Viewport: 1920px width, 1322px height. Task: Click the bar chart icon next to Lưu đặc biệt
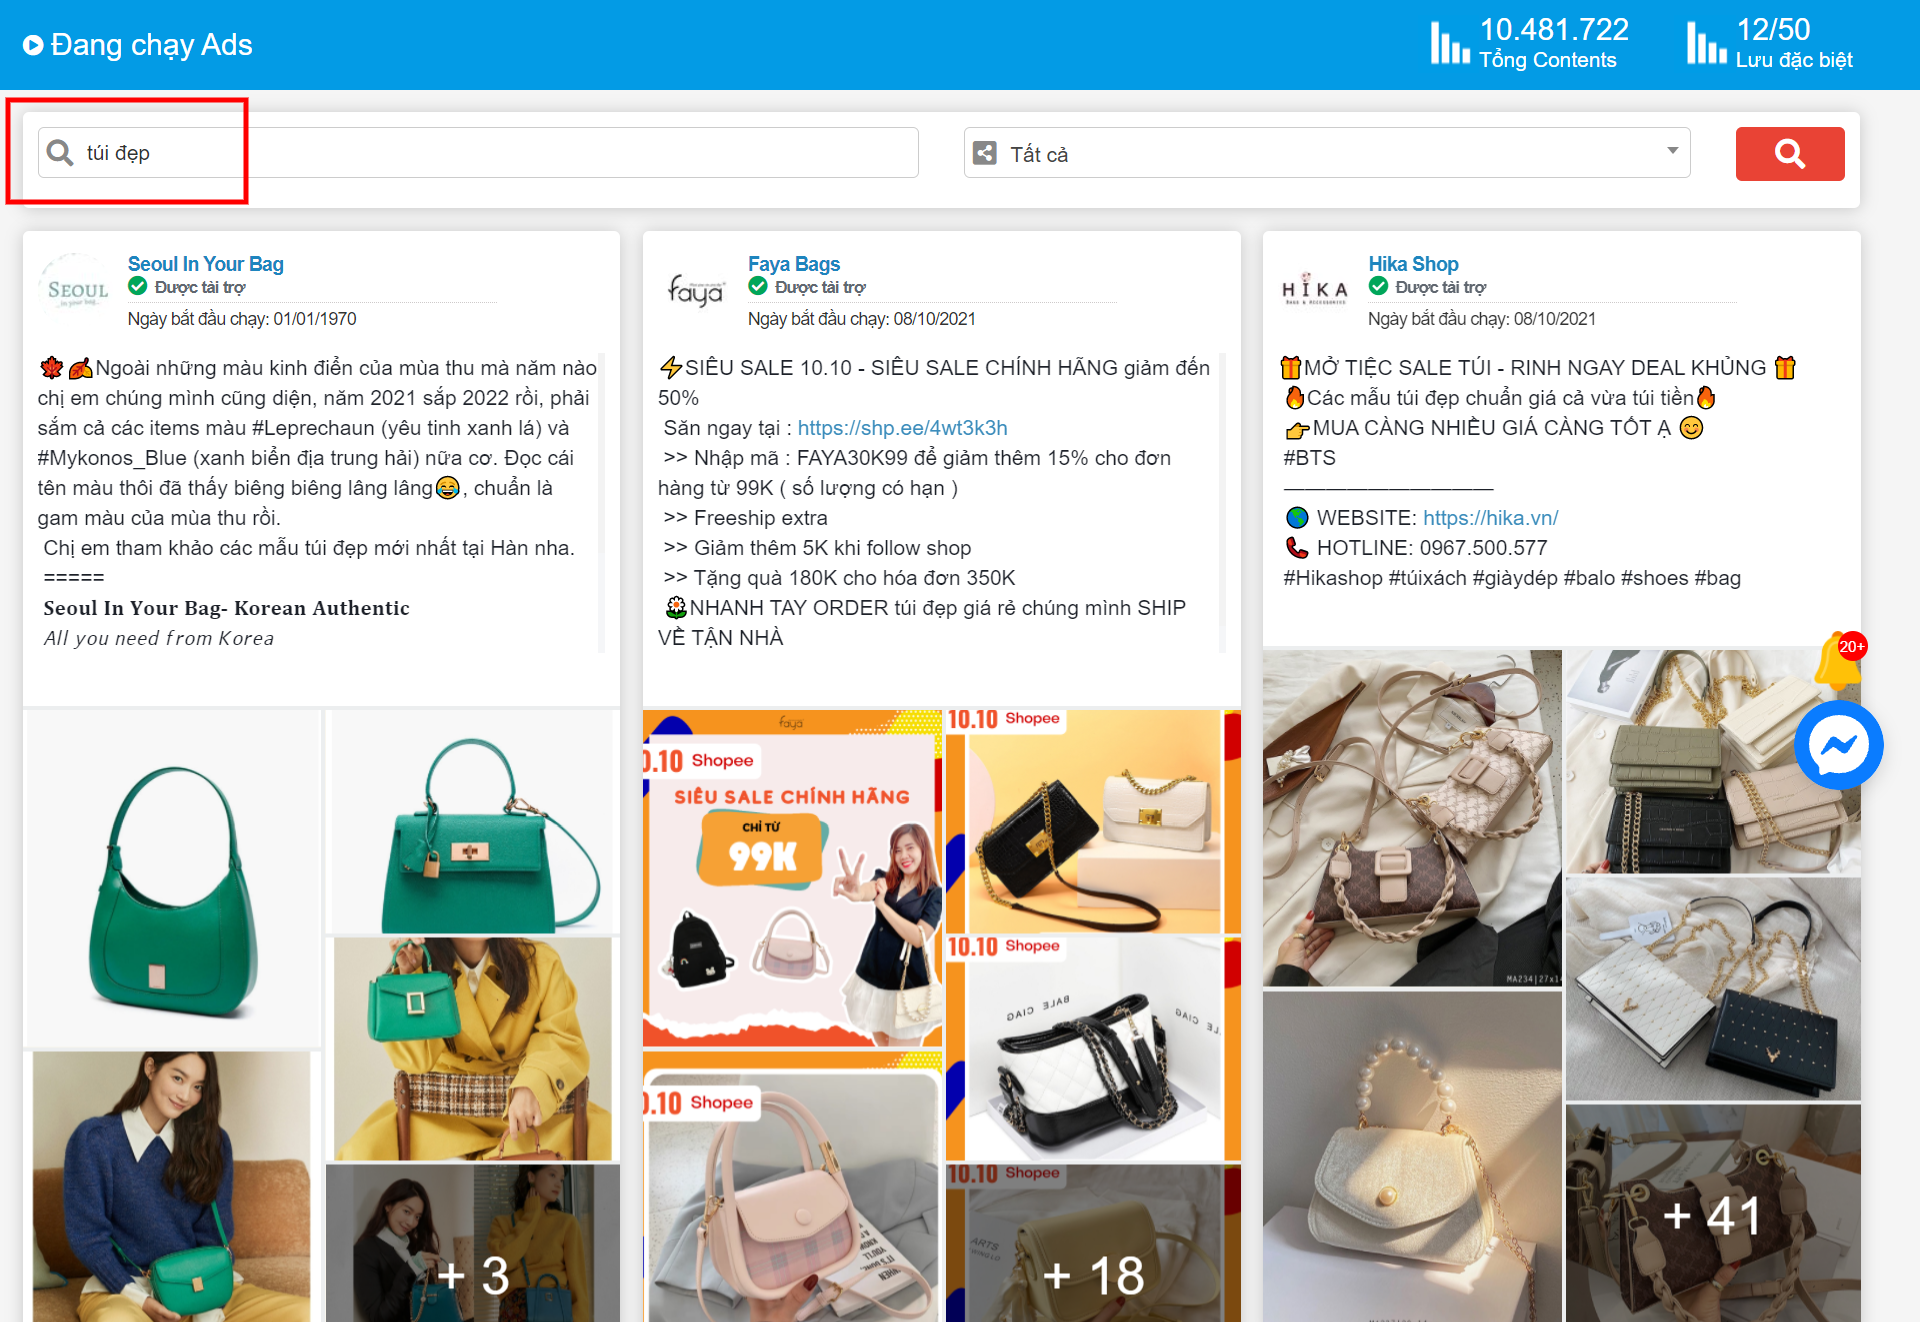(x=1706, y=43)
